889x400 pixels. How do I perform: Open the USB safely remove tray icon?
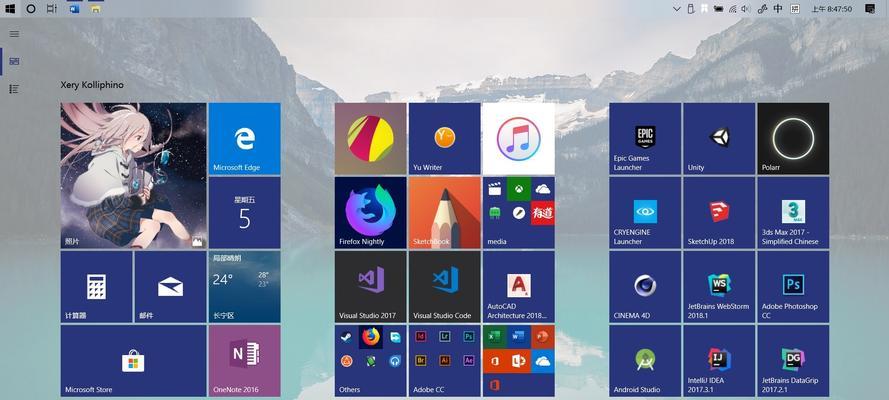click(691, 8)
